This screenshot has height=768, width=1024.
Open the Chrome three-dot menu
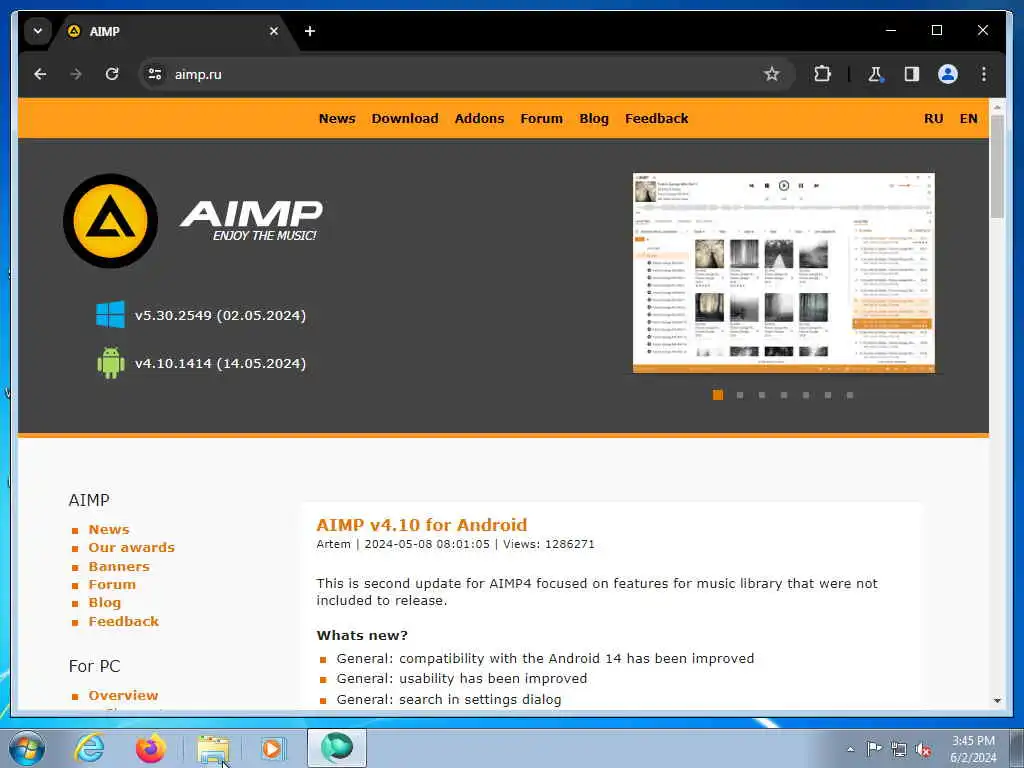click(984, 74)
